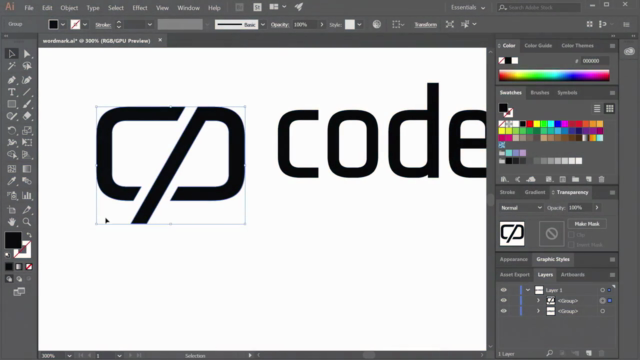
Task: Pick the Eyedropper tool
Action: pos(11,181)
